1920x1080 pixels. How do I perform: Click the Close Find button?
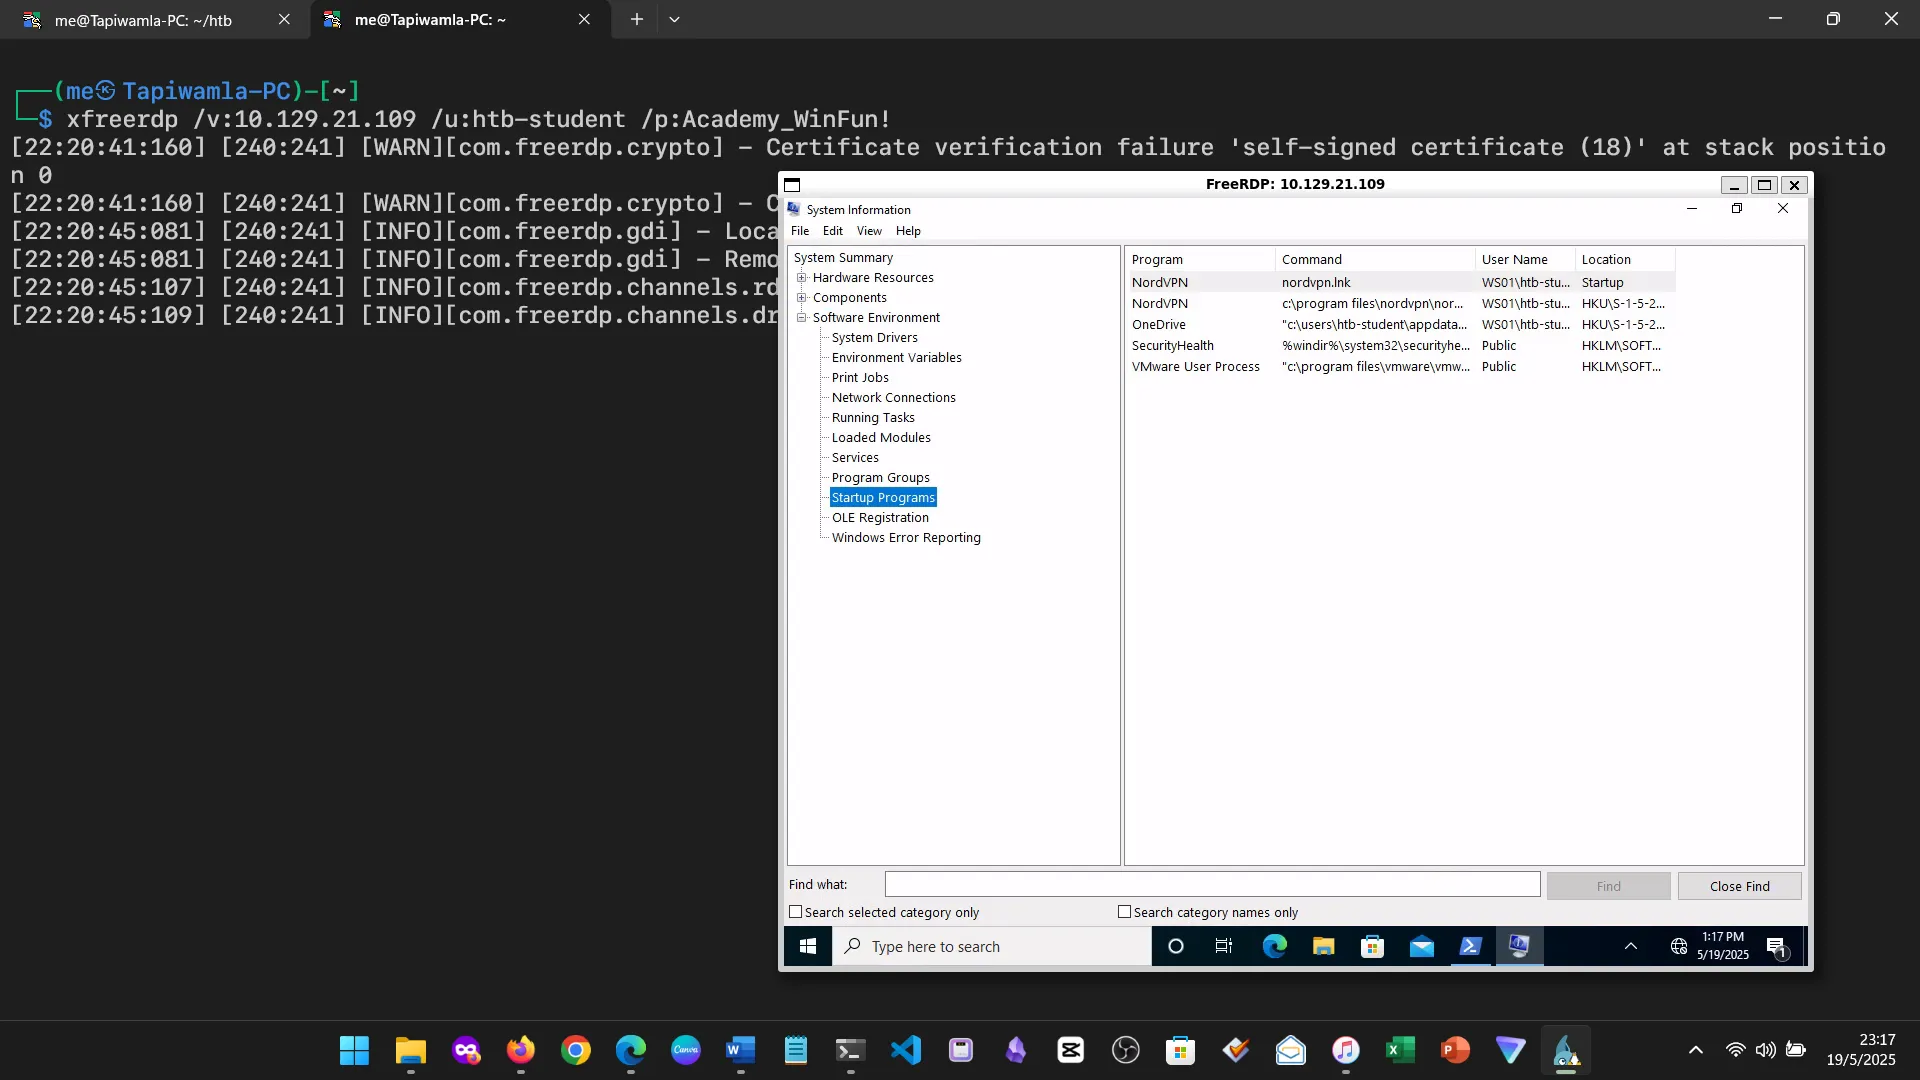(1739, 886)
